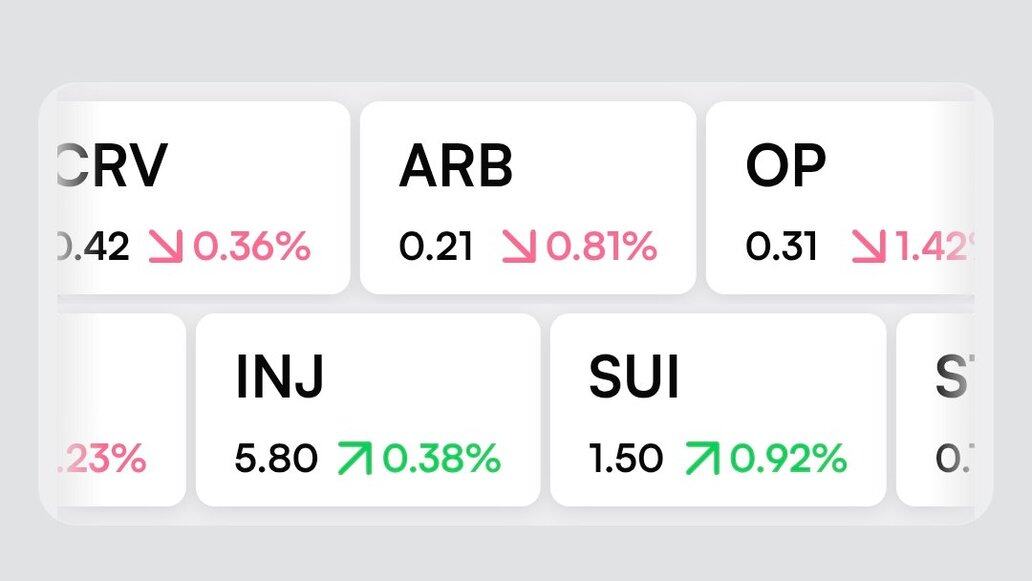Click the SUI price 1.50
Viewport: 1032px width, 581px height.
coord(625,459)
